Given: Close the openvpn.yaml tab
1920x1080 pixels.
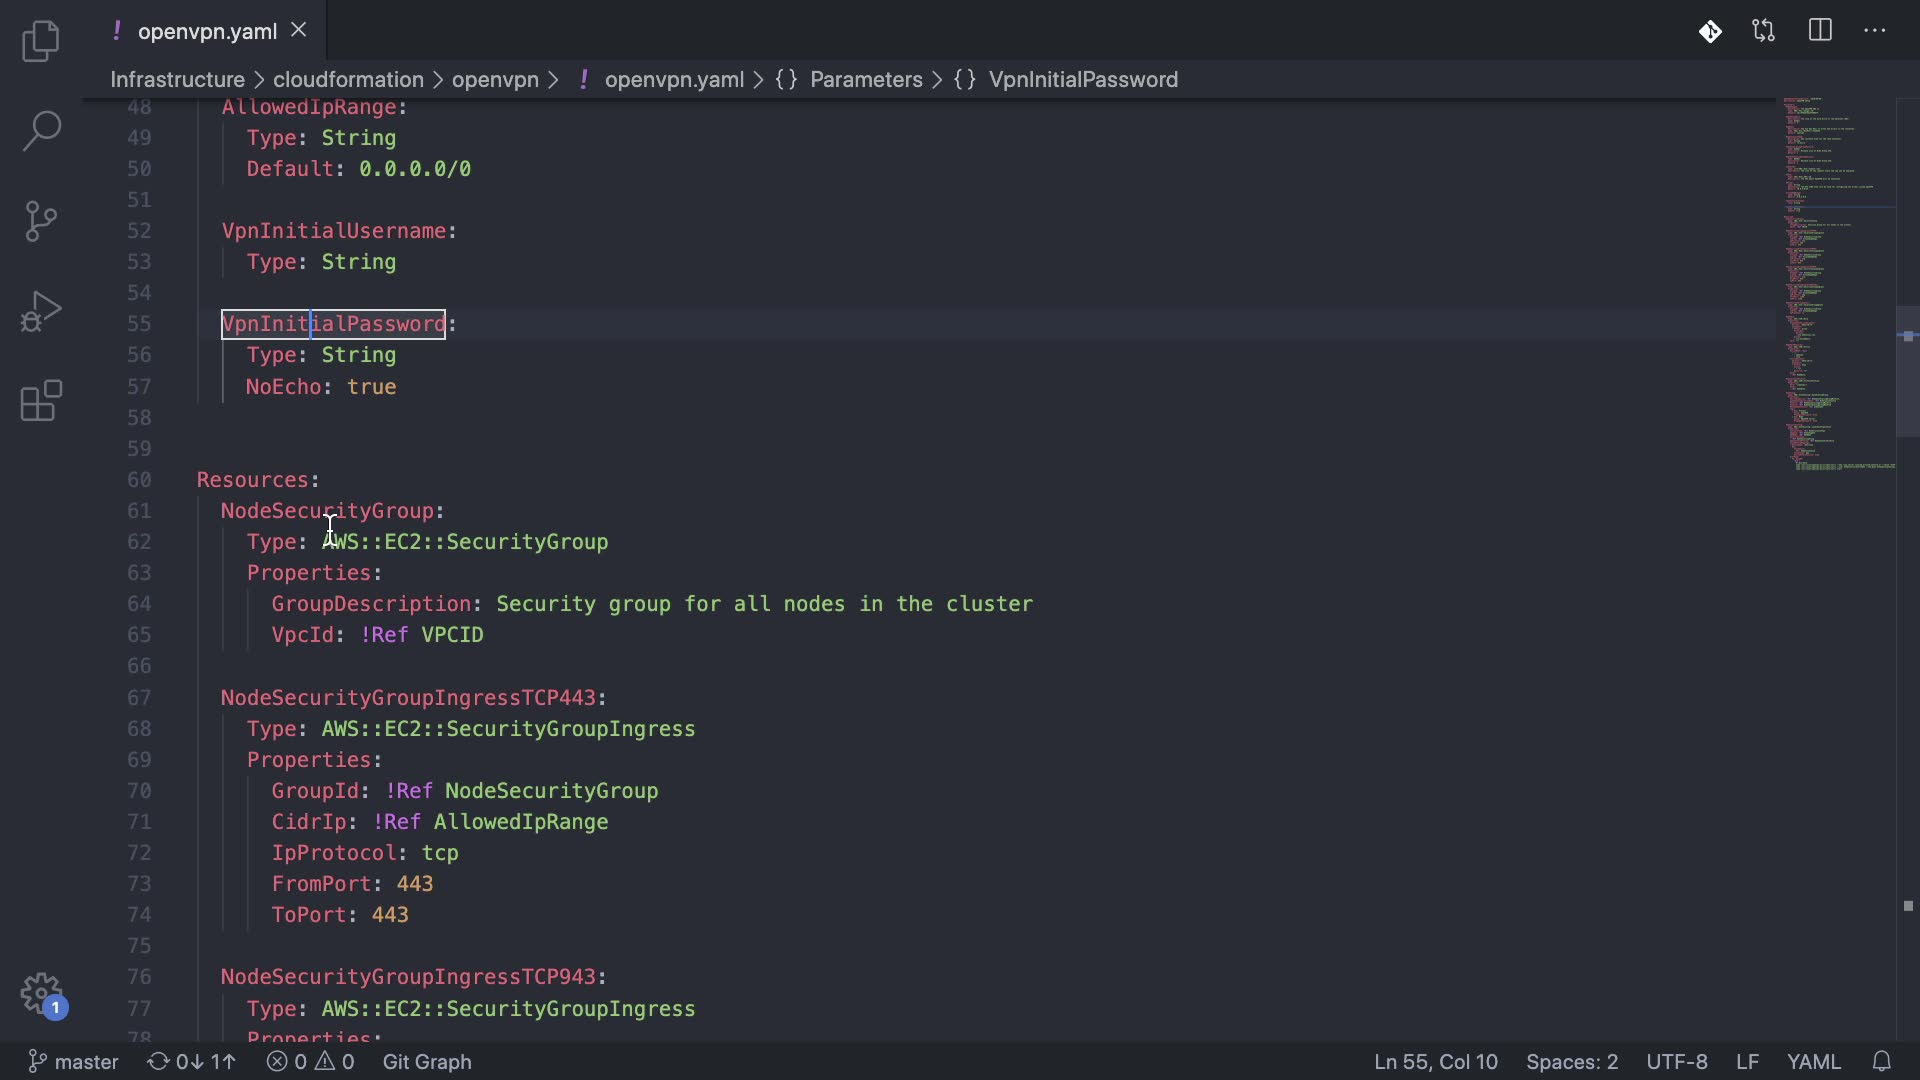Looking at the screenshot, I should 298,31.
